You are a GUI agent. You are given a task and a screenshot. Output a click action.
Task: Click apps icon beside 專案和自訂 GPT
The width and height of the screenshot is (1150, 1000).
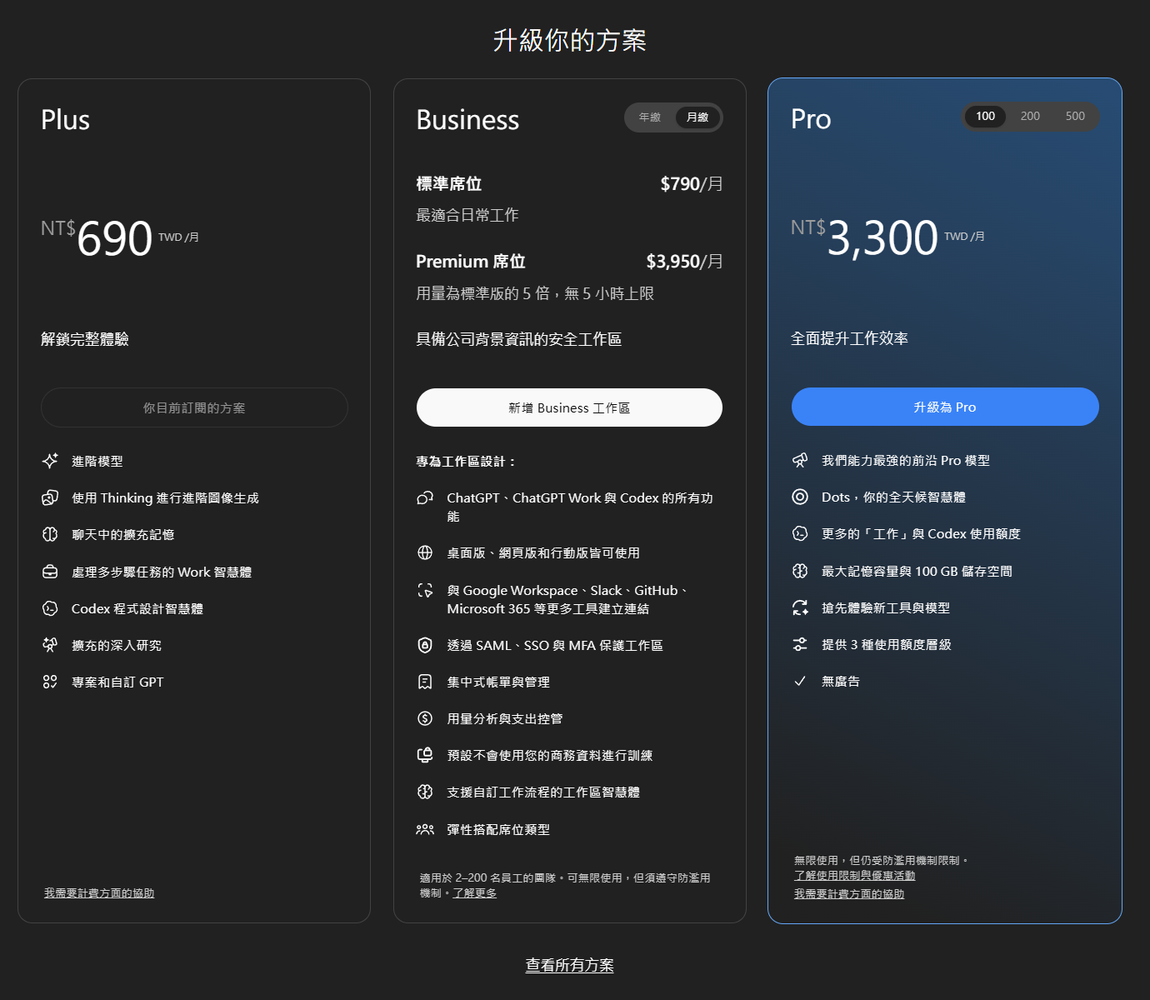click(50, 682)
